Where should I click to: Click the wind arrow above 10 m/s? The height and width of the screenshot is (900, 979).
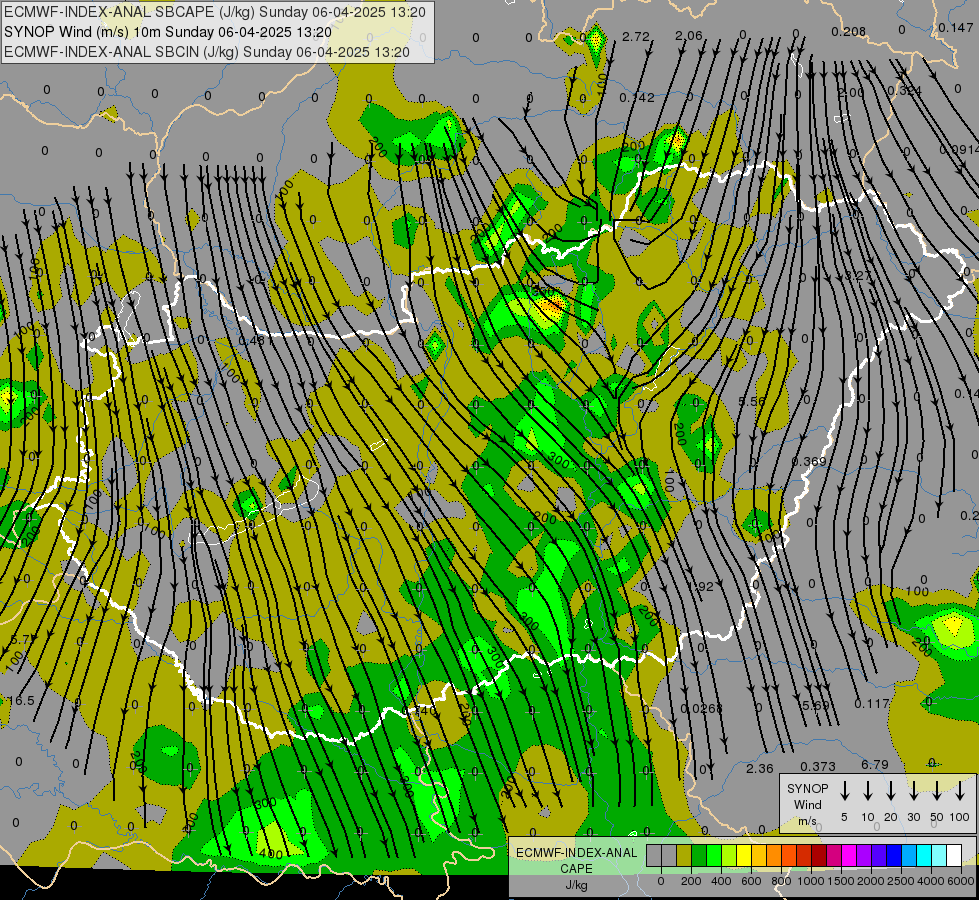[867, 791]
